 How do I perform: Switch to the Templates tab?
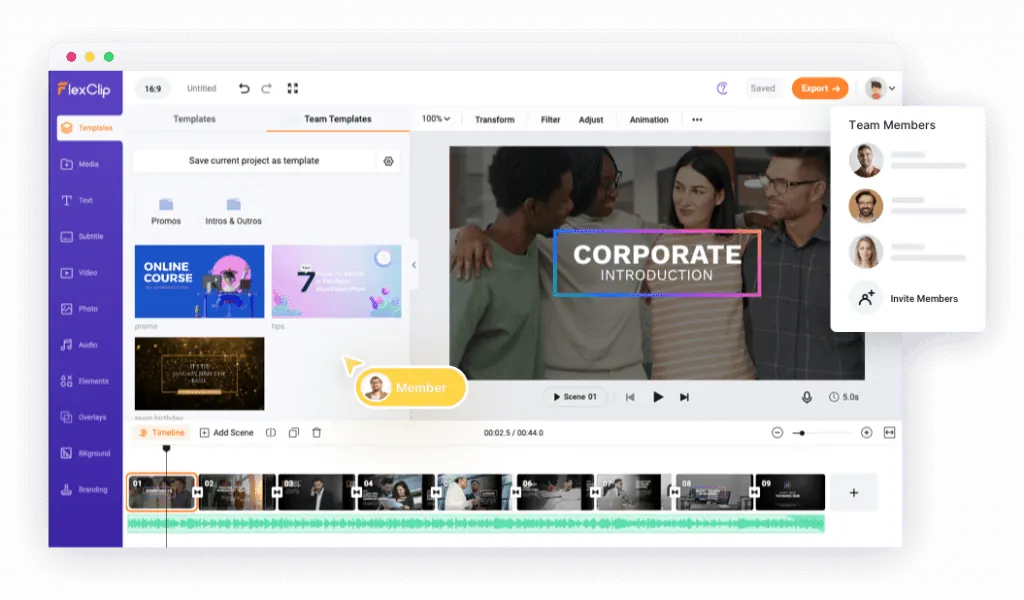click(194, 119)
